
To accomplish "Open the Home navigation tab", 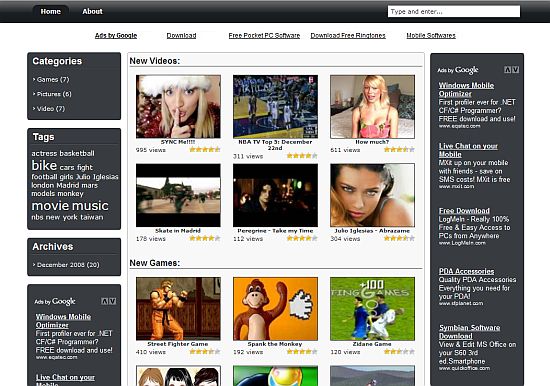I will [x=51, y=12].
